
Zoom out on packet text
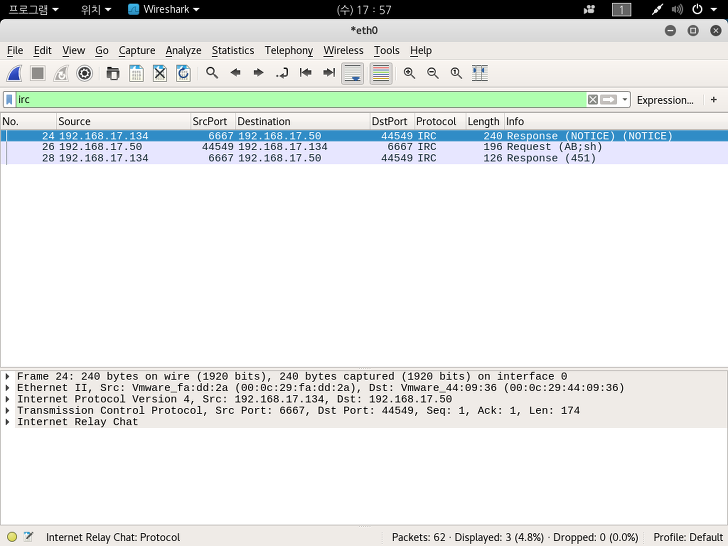click(x=433, y=73)
